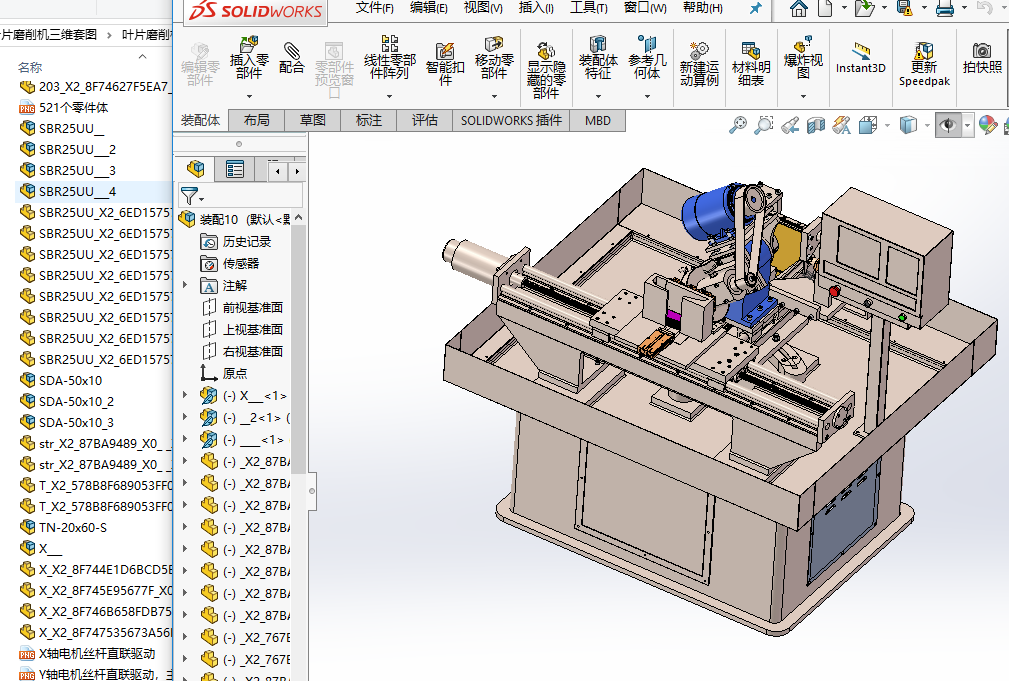Click panel tabs scroll-right arrow
This screenshot has height=681, width=1009.
[297, 171]
